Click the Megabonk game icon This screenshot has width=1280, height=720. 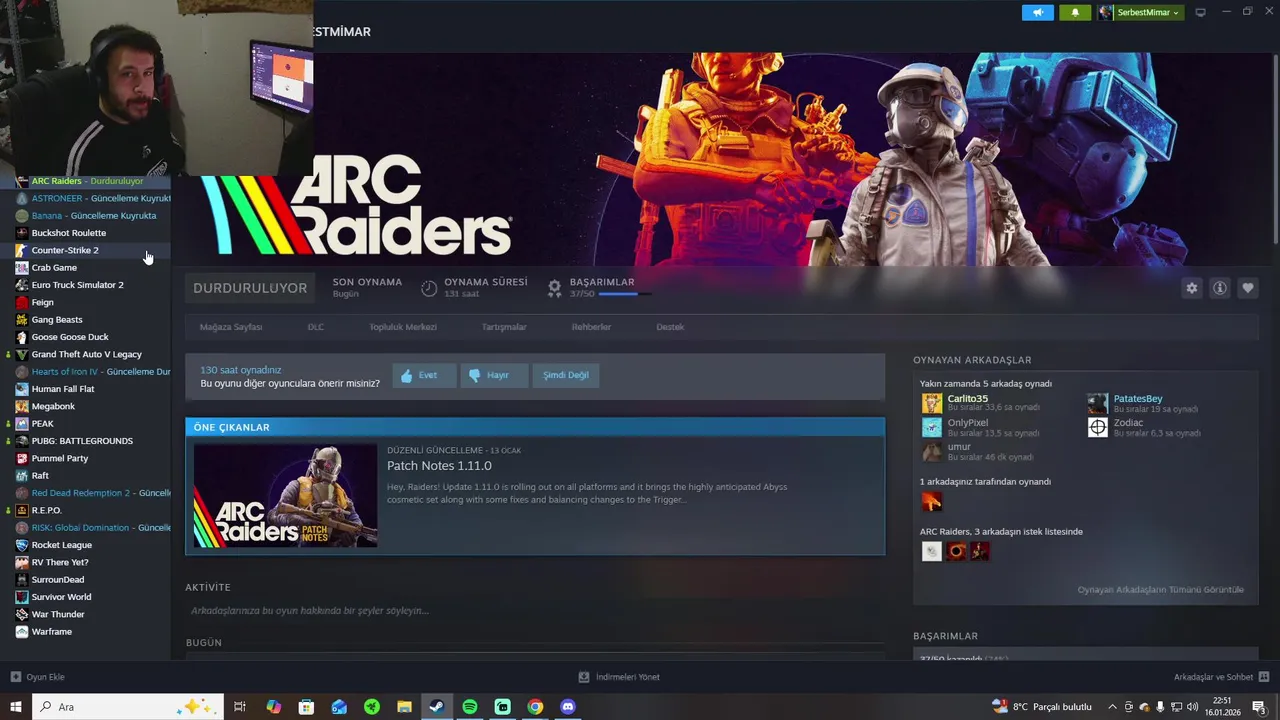pyautogui.click(x=22, y=406)
